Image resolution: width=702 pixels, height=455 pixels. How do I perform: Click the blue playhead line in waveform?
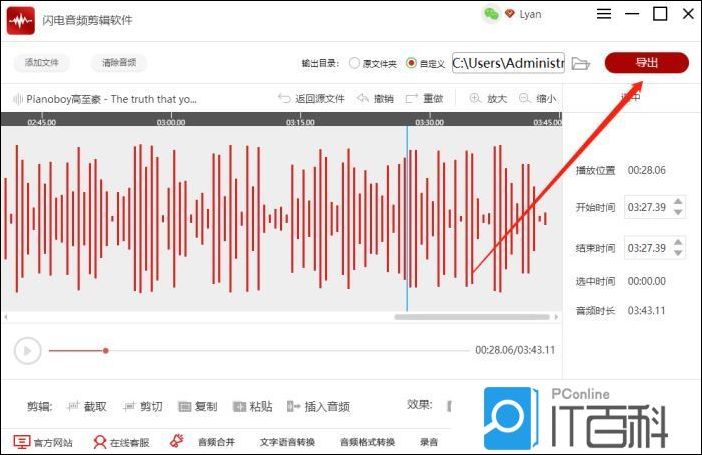407,219
